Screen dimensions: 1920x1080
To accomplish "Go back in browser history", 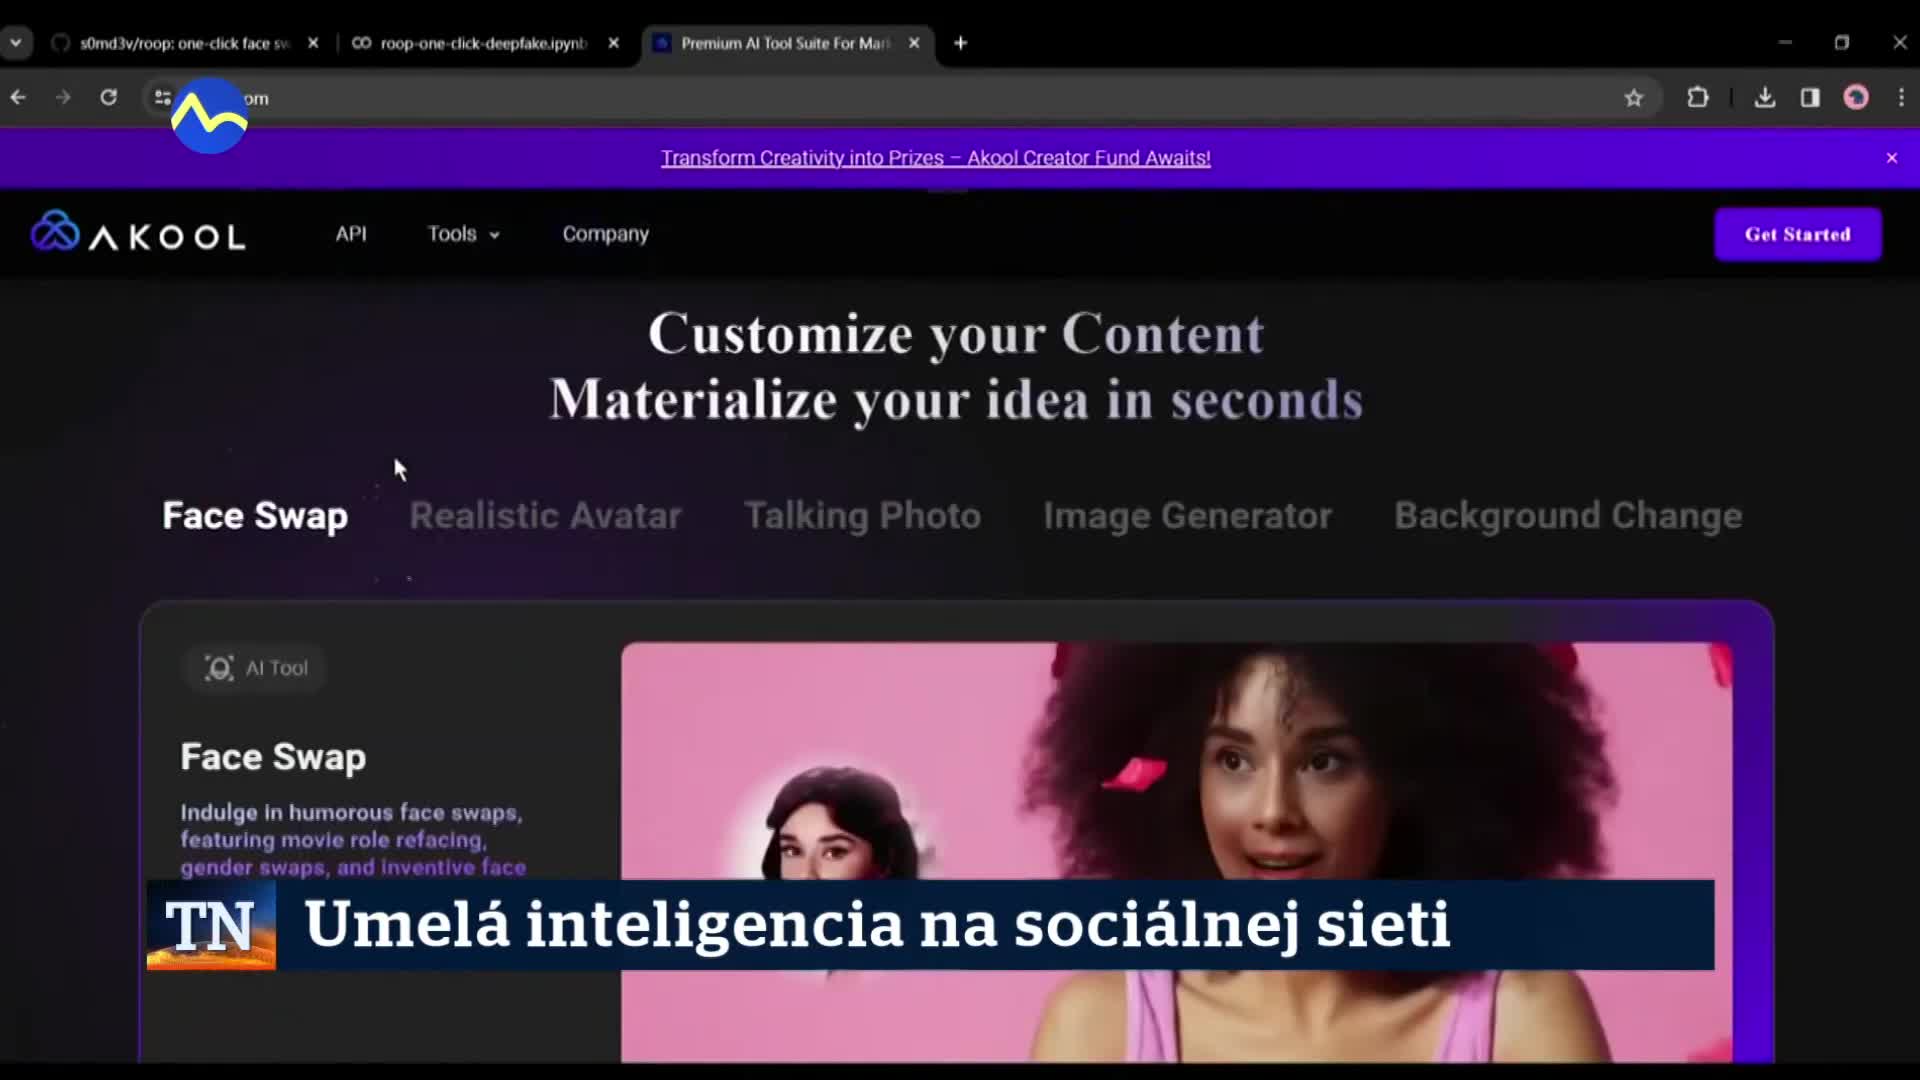I will click(18, 97).
